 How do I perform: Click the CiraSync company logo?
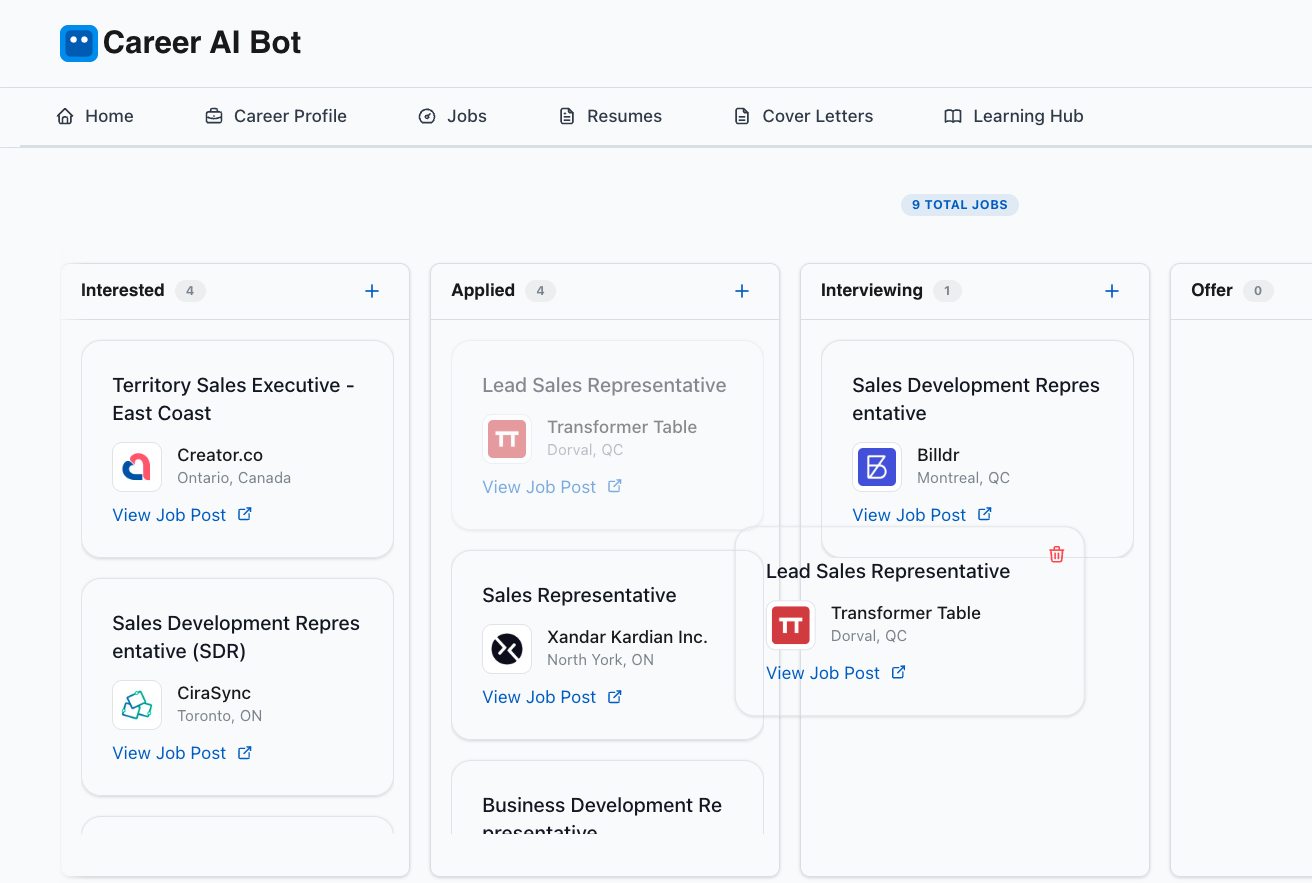click(x=137, y=705)
